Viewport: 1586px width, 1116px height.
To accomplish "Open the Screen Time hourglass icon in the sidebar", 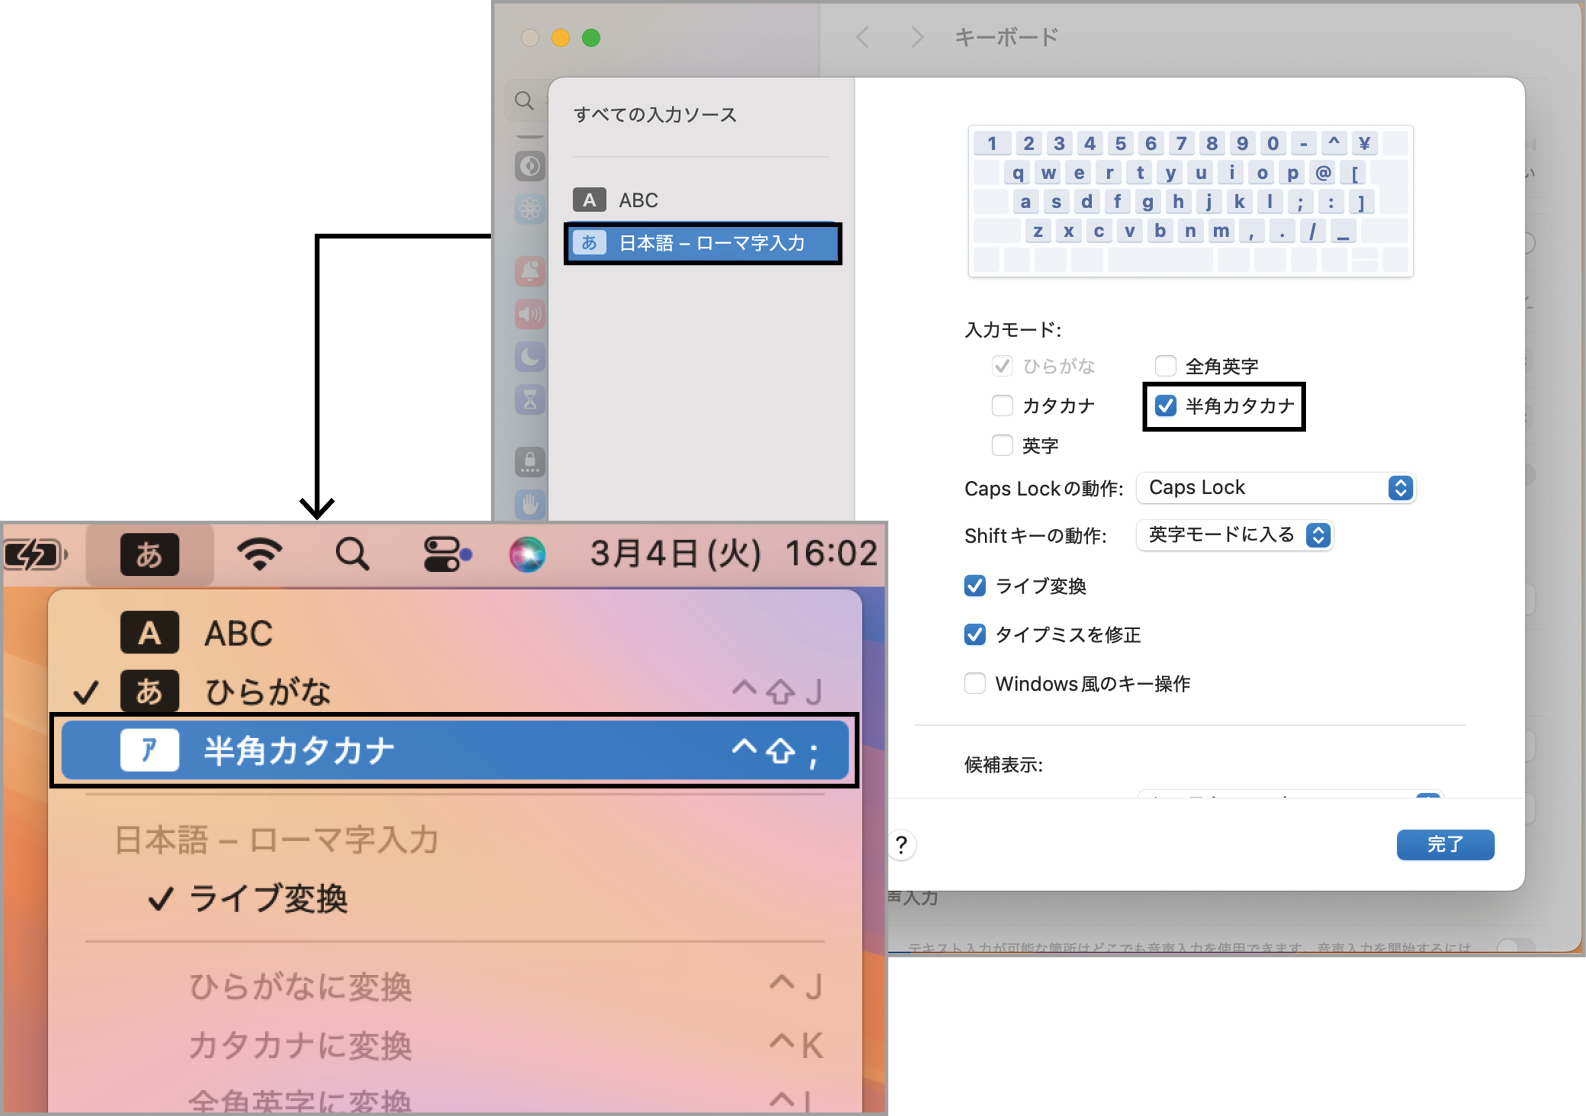I will (530, 400).
